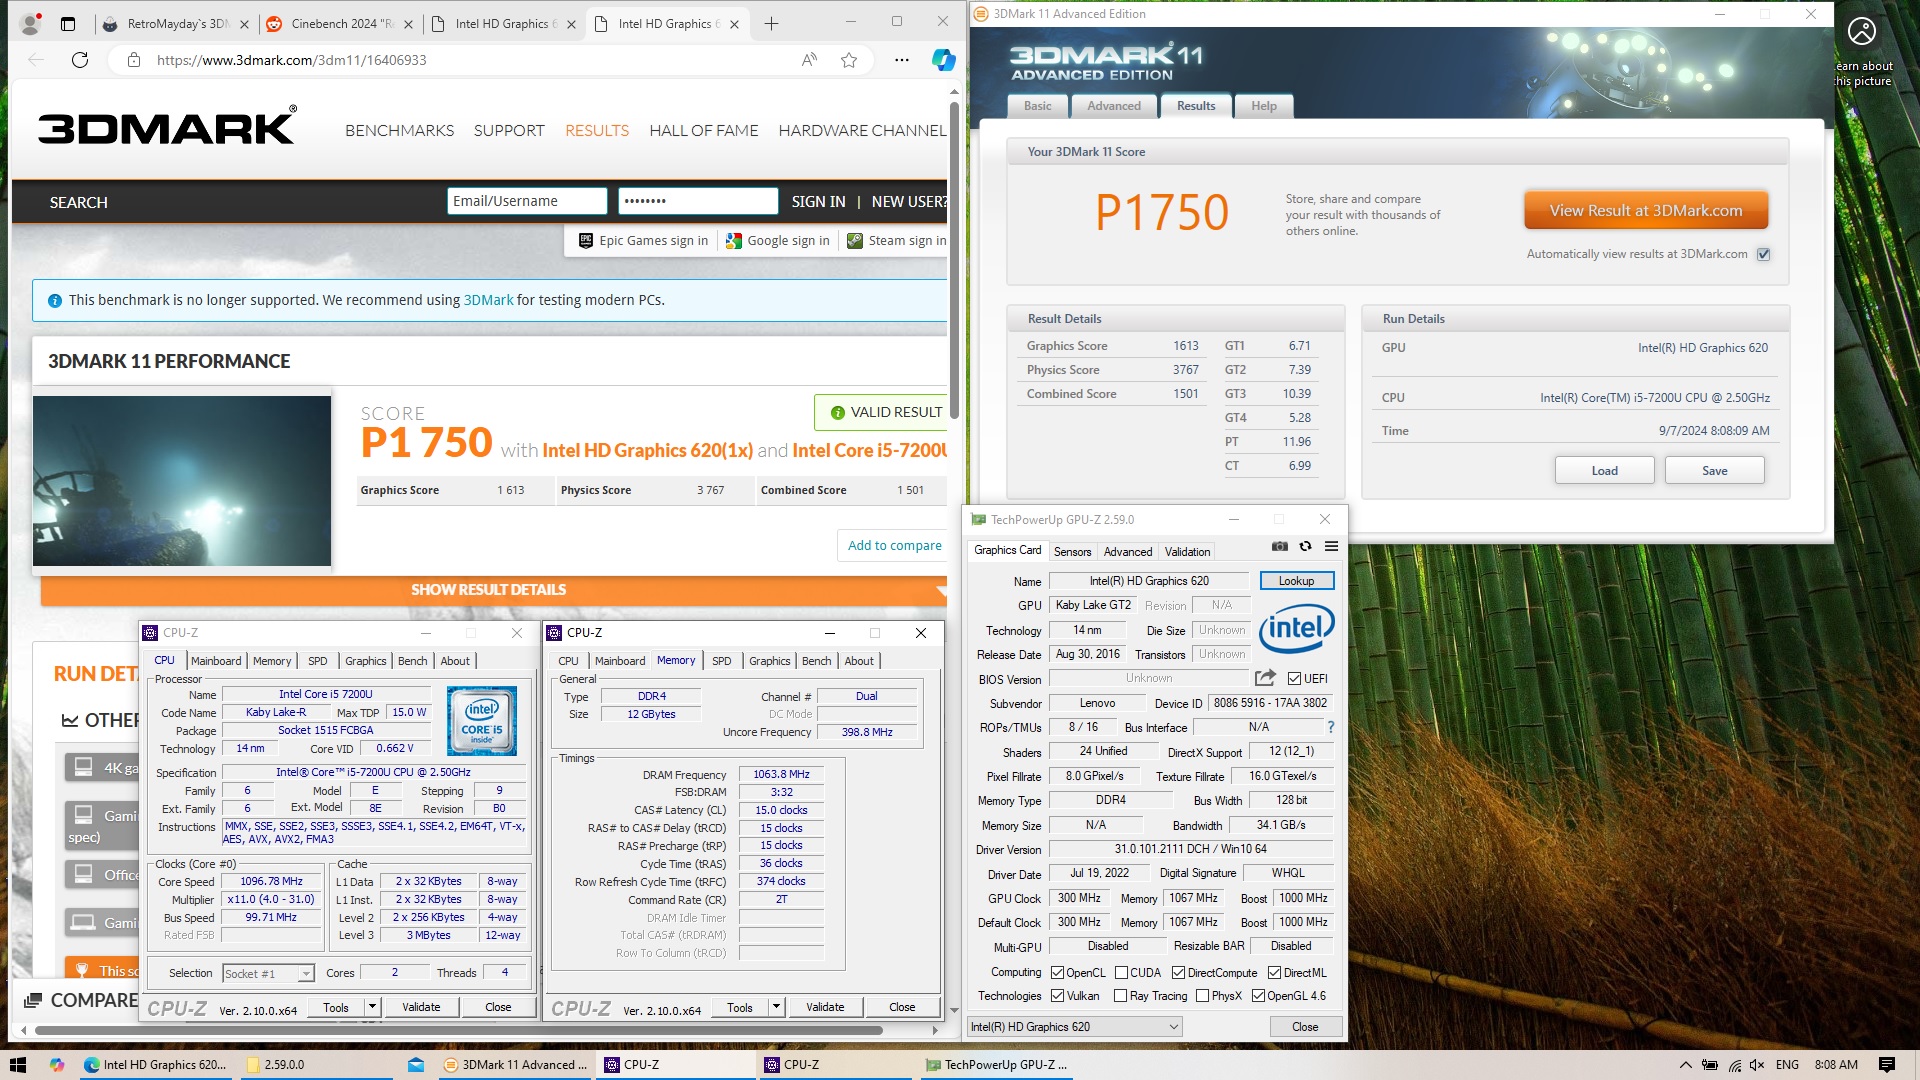1920x1080 pixels.
Task: Reload the 3dmark.com page
Action: coord(80,60)
